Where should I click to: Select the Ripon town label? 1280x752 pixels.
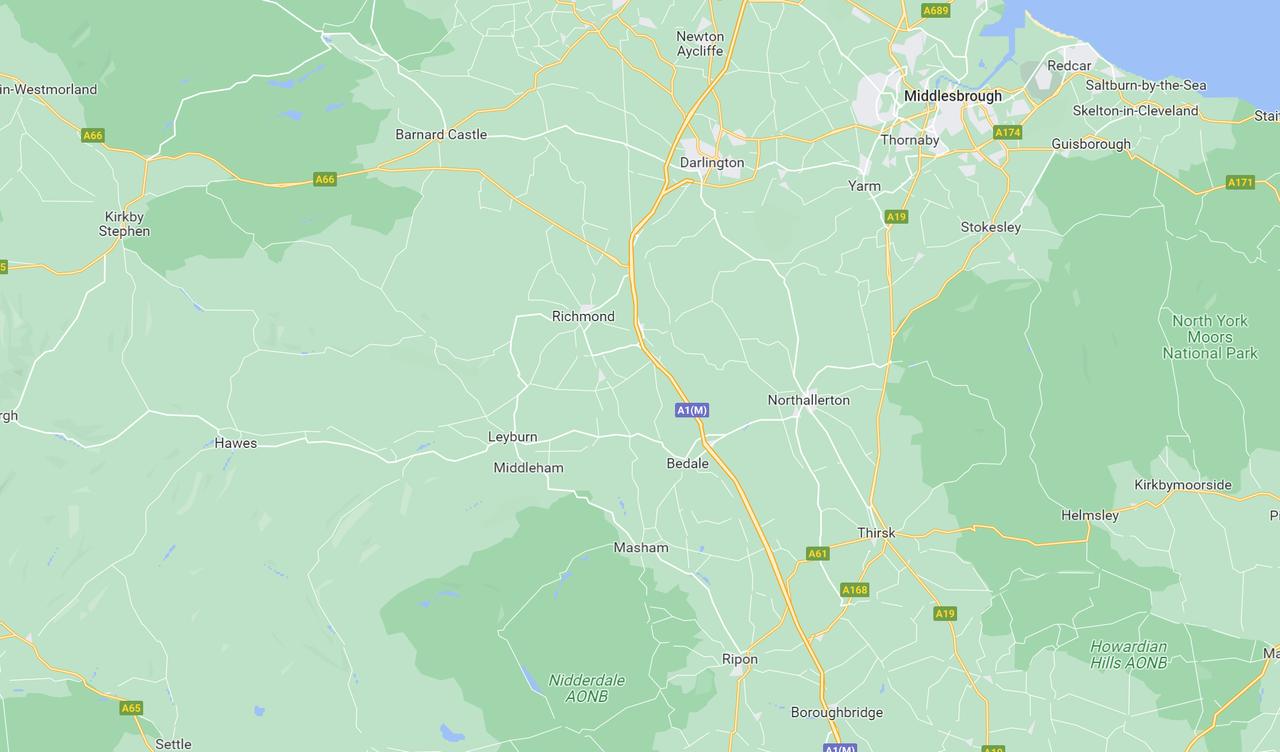pyautogui.click(x=740, y=659)
